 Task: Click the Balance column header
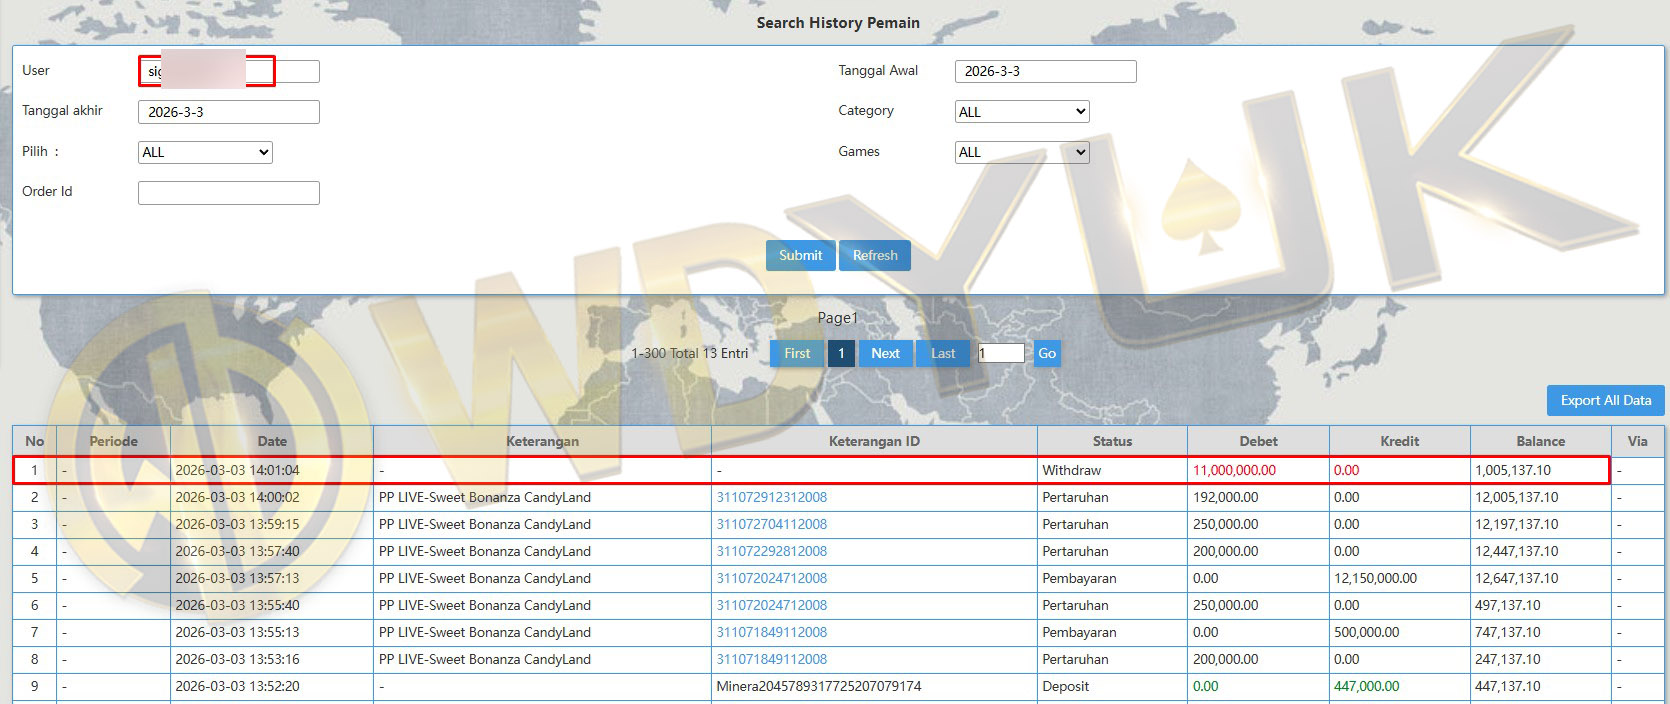click(x=1540, y=441)
